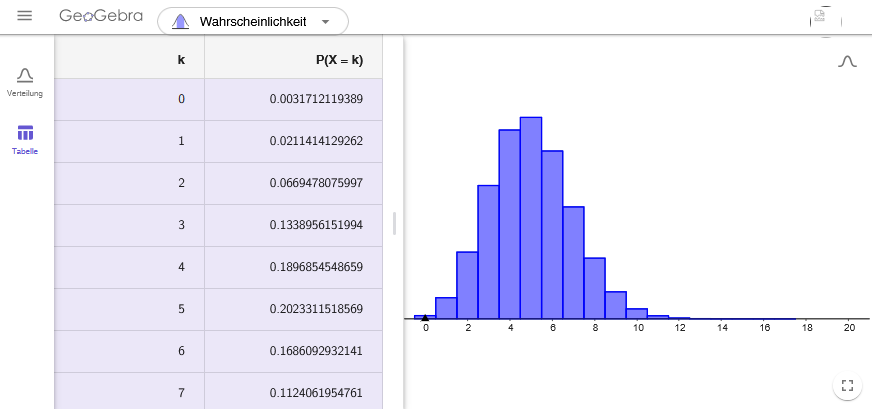Switch to the Tabelle tab
Screen dimensions: 872x409
25,140
